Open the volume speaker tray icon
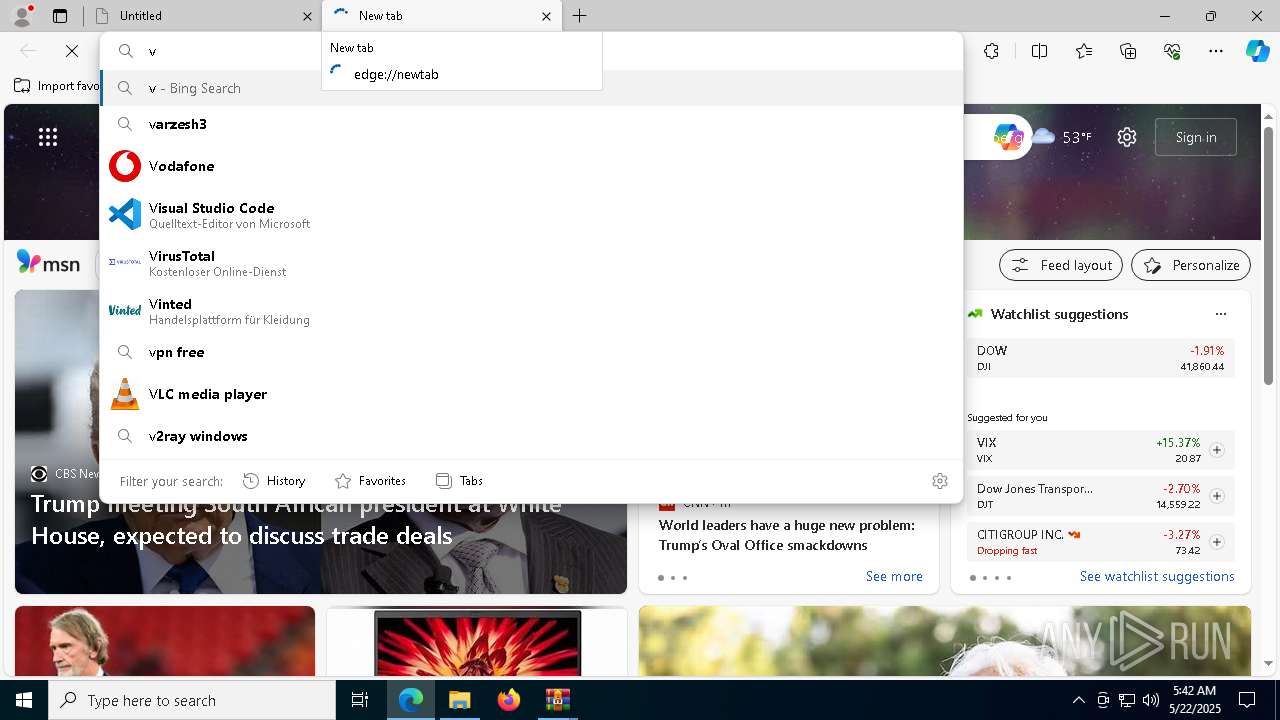This screenshot has width=1280, height=720. click(1150, 700)
